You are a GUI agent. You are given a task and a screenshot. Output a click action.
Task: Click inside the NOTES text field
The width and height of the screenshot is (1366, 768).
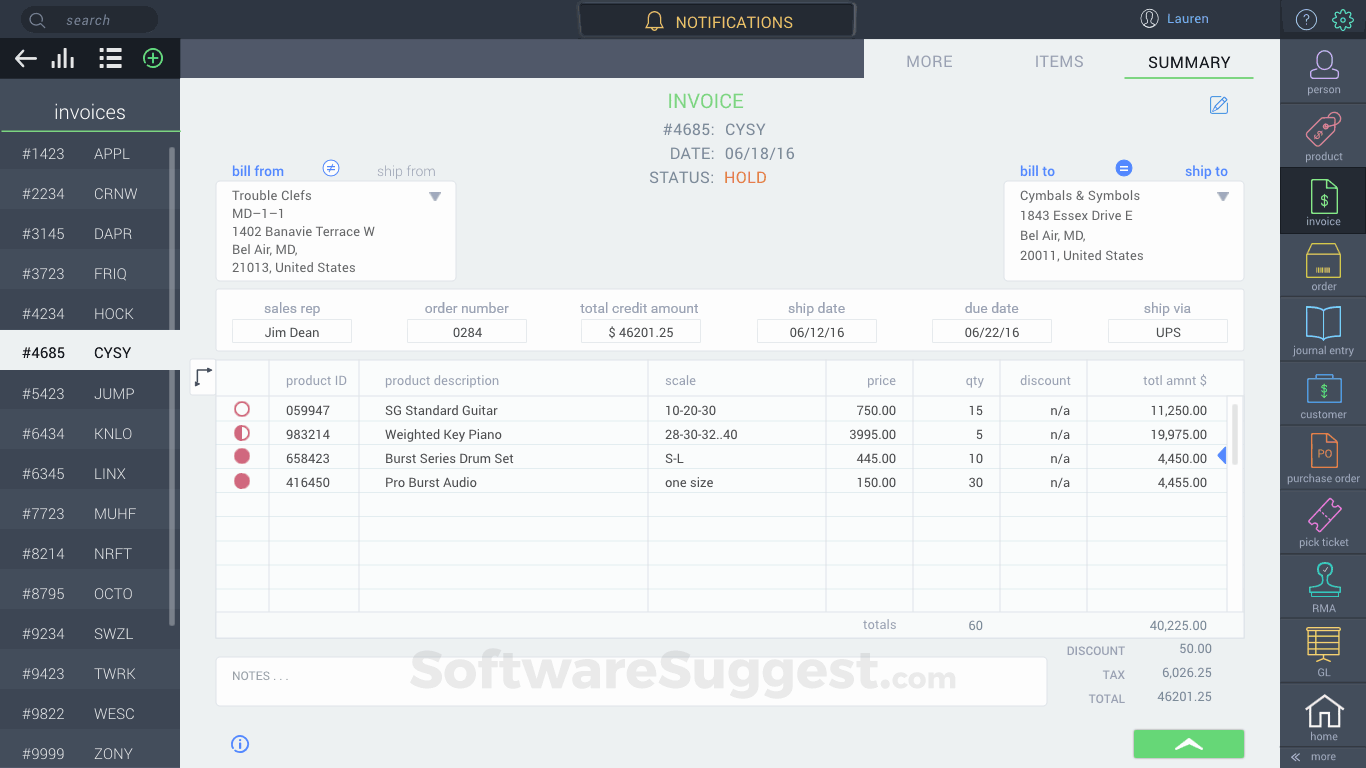pos(632,682)
